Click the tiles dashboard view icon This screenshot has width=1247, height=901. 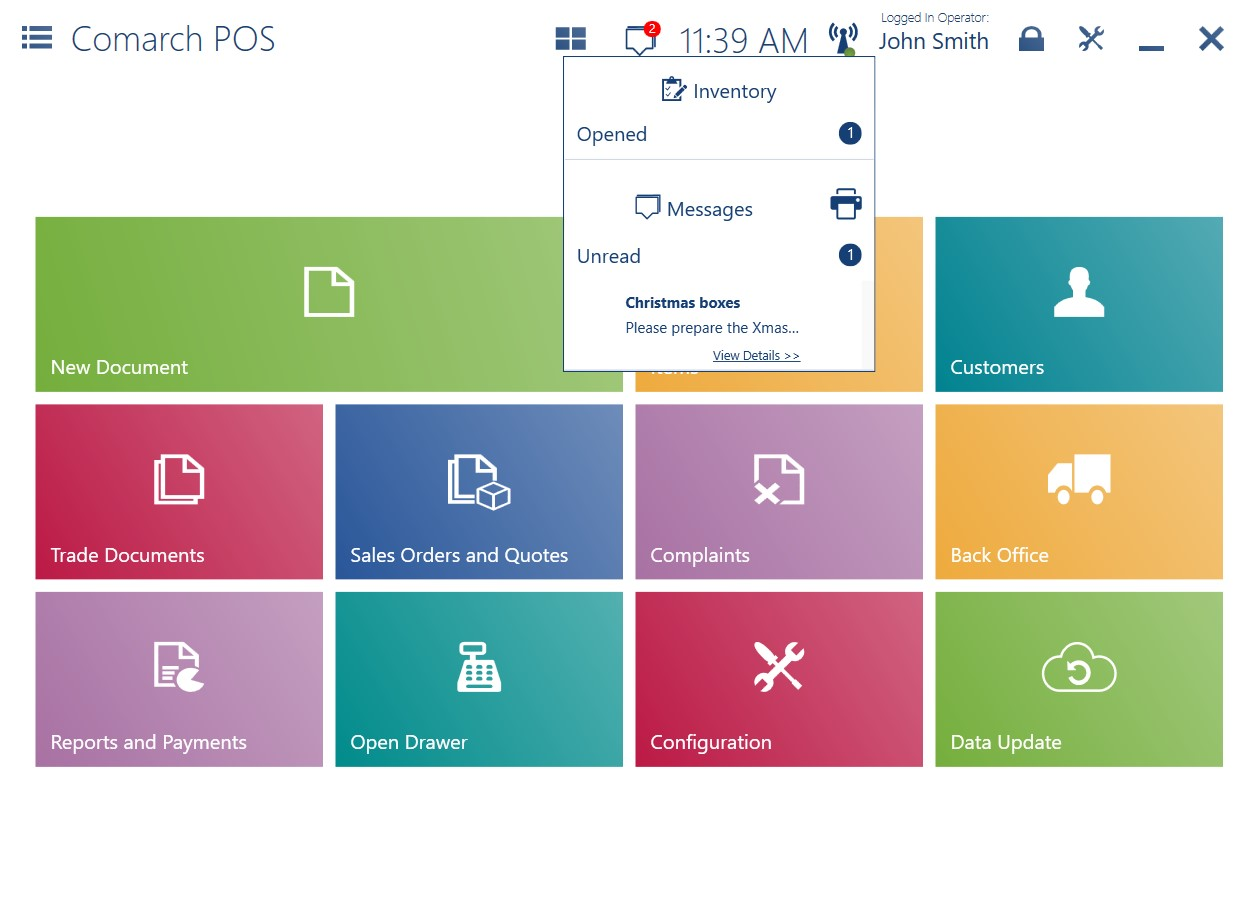[x=571, y=39]
